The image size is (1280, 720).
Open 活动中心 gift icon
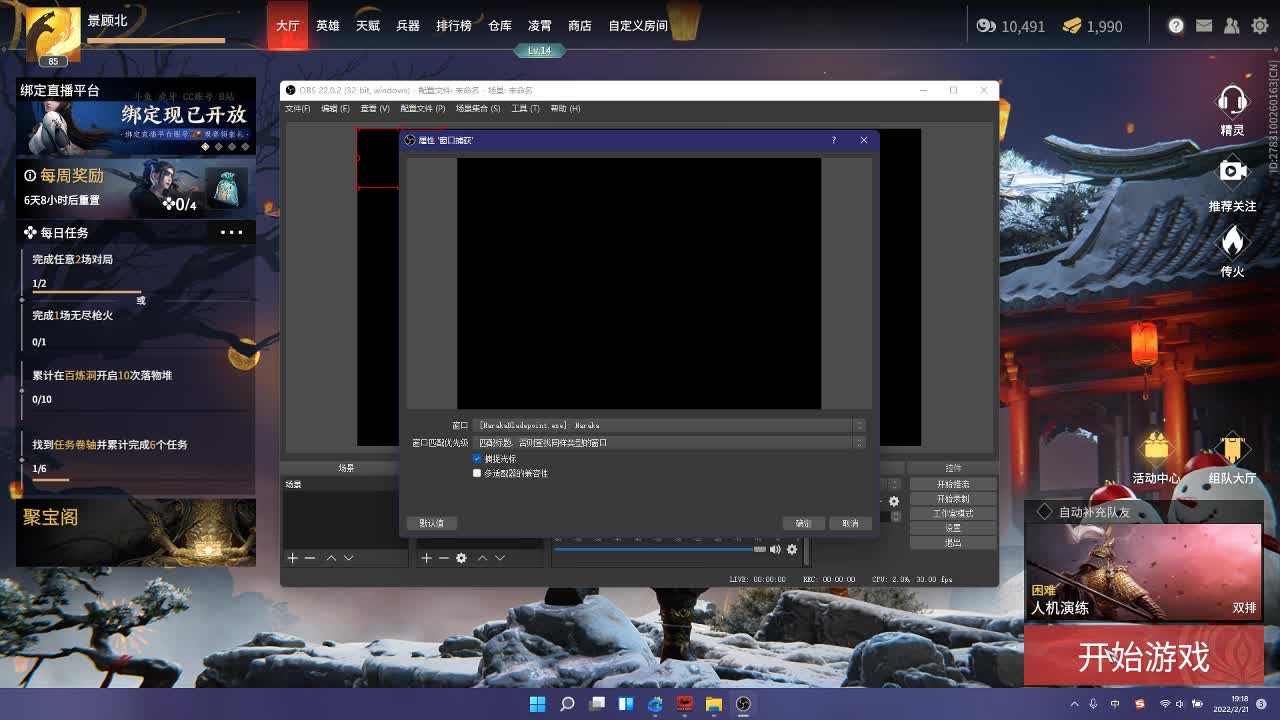coord(1156,448)
